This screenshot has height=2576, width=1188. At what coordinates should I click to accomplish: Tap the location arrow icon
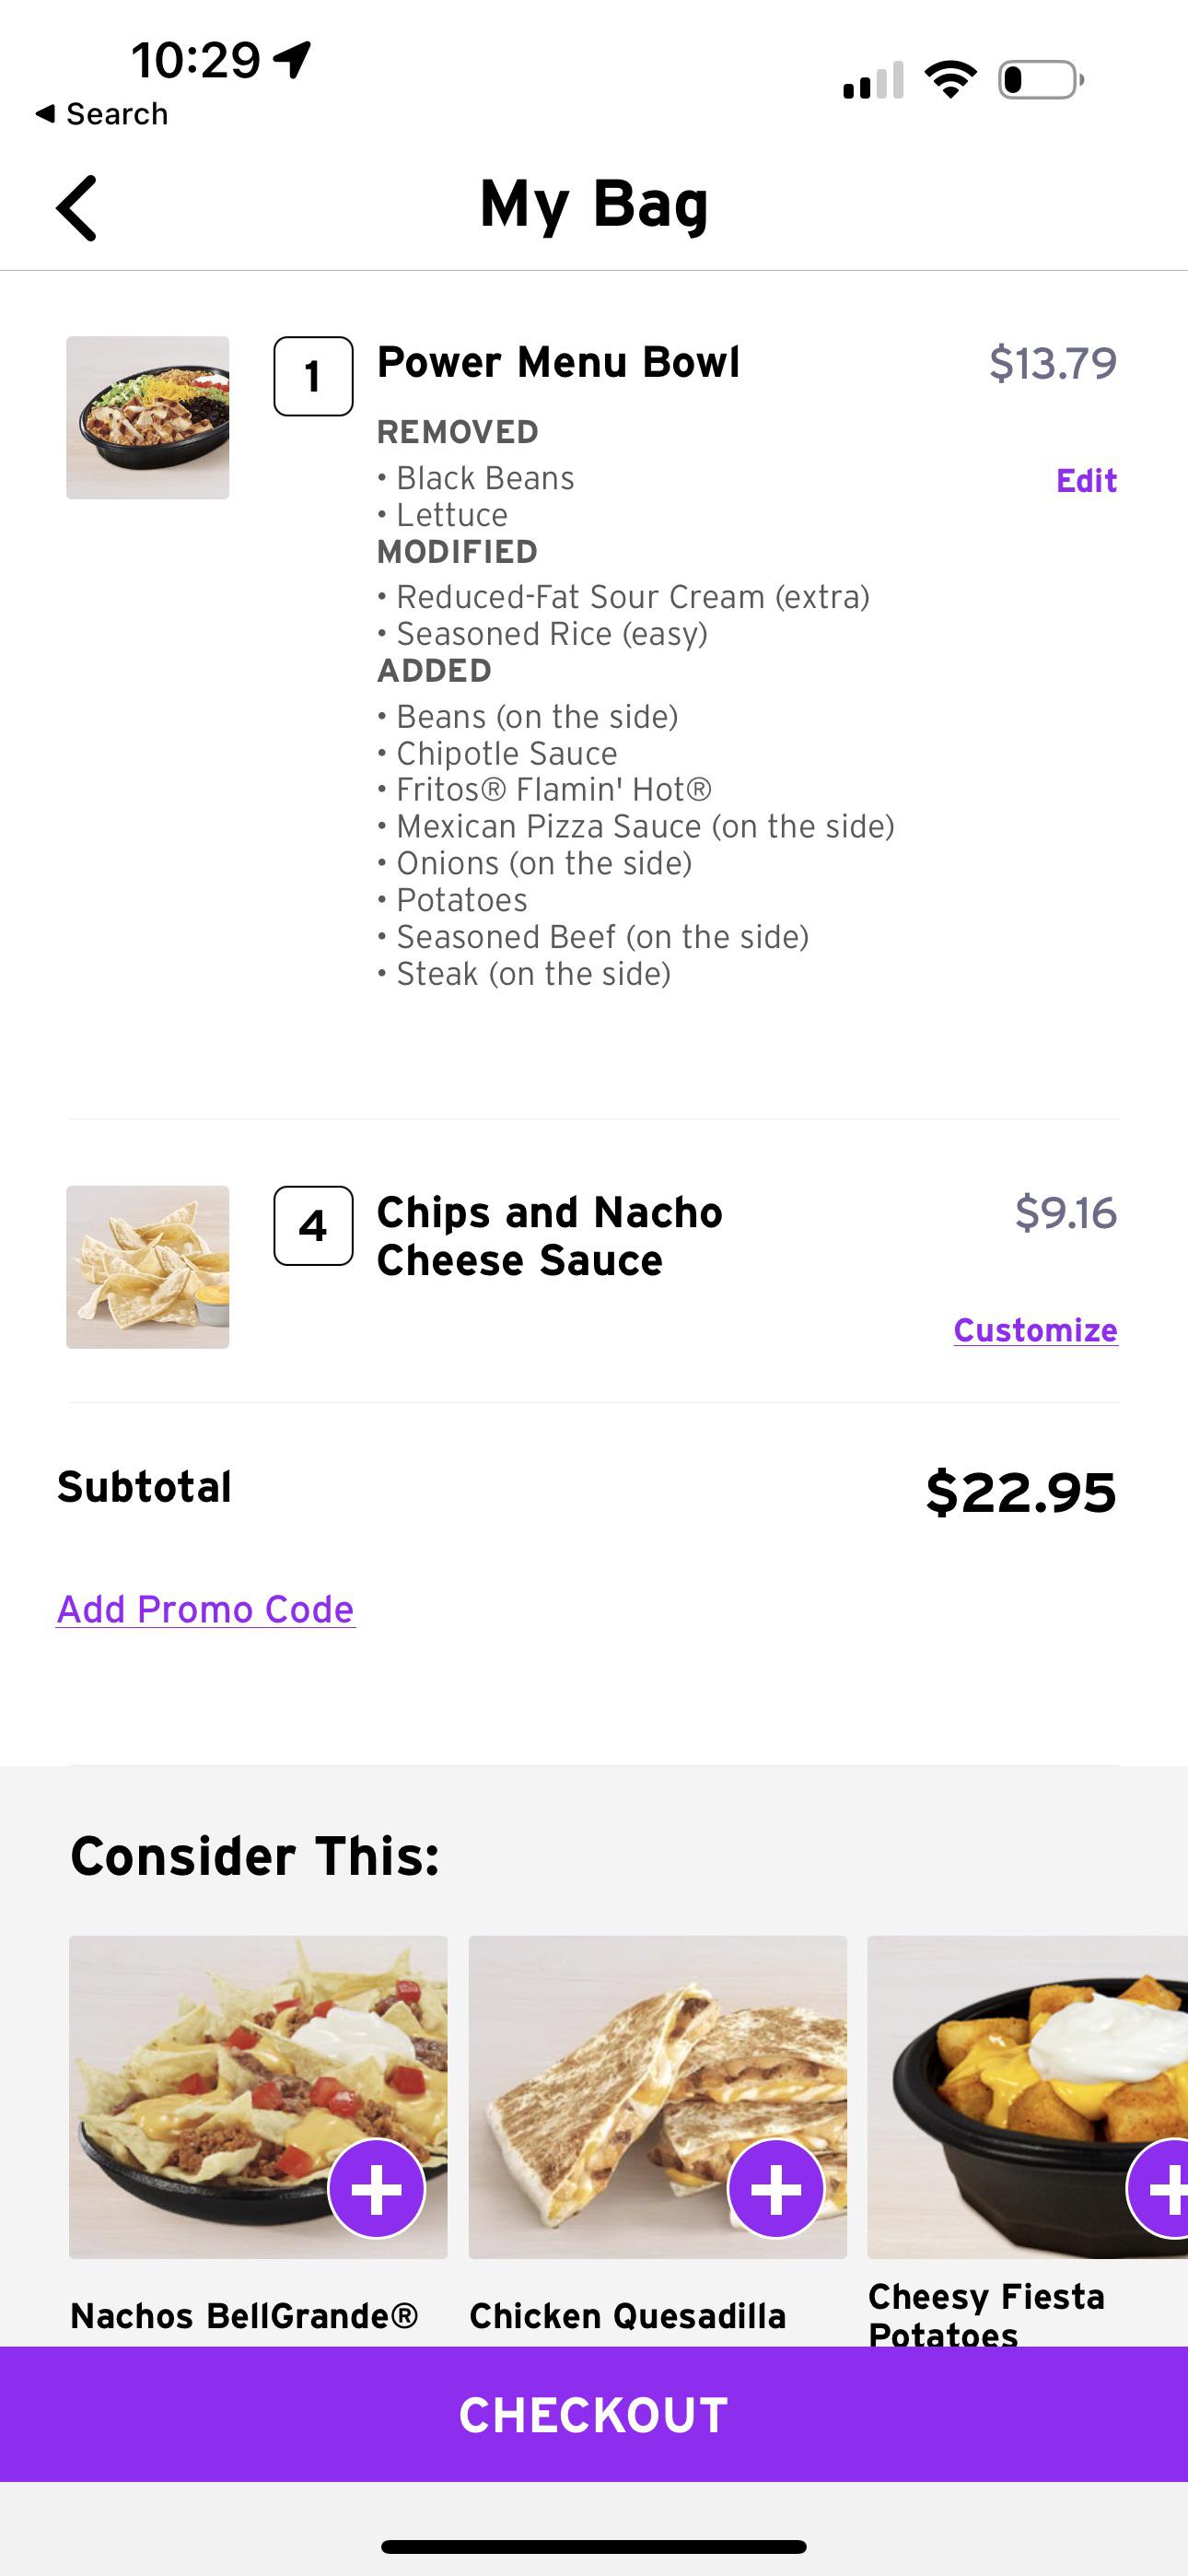pyautogui.click(x=293, y=60)
